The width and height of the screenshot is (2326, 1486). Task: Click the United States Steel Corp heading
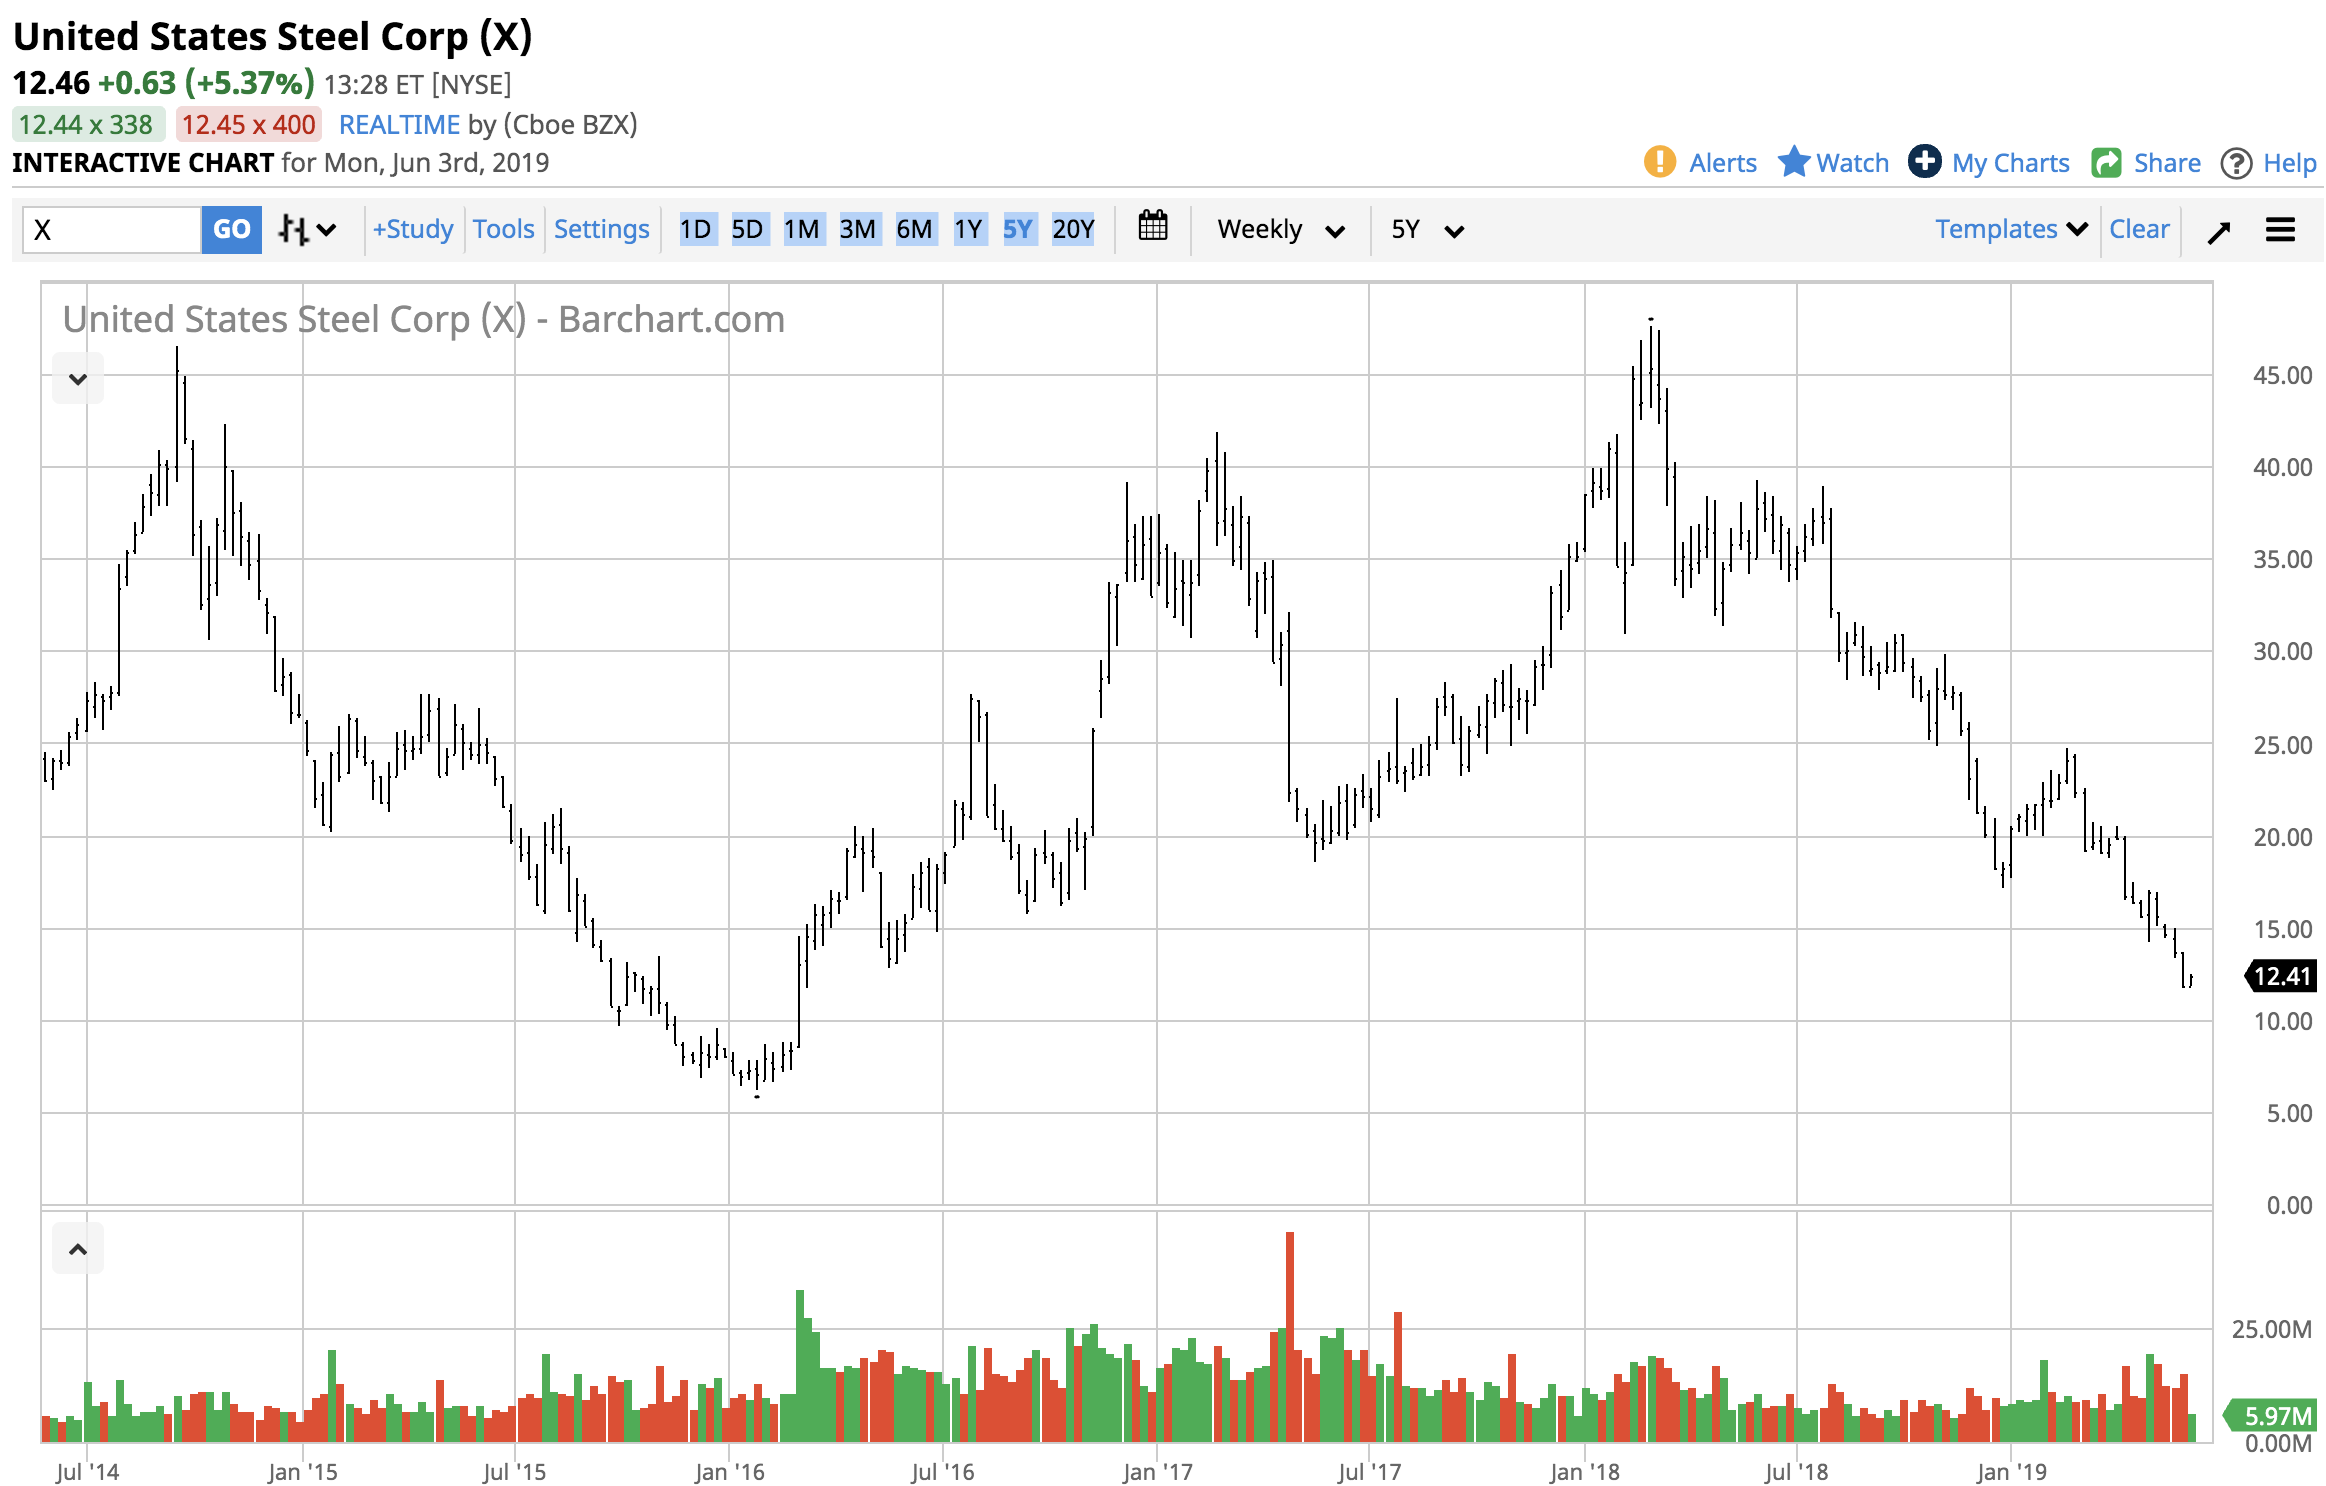[272, 36]
